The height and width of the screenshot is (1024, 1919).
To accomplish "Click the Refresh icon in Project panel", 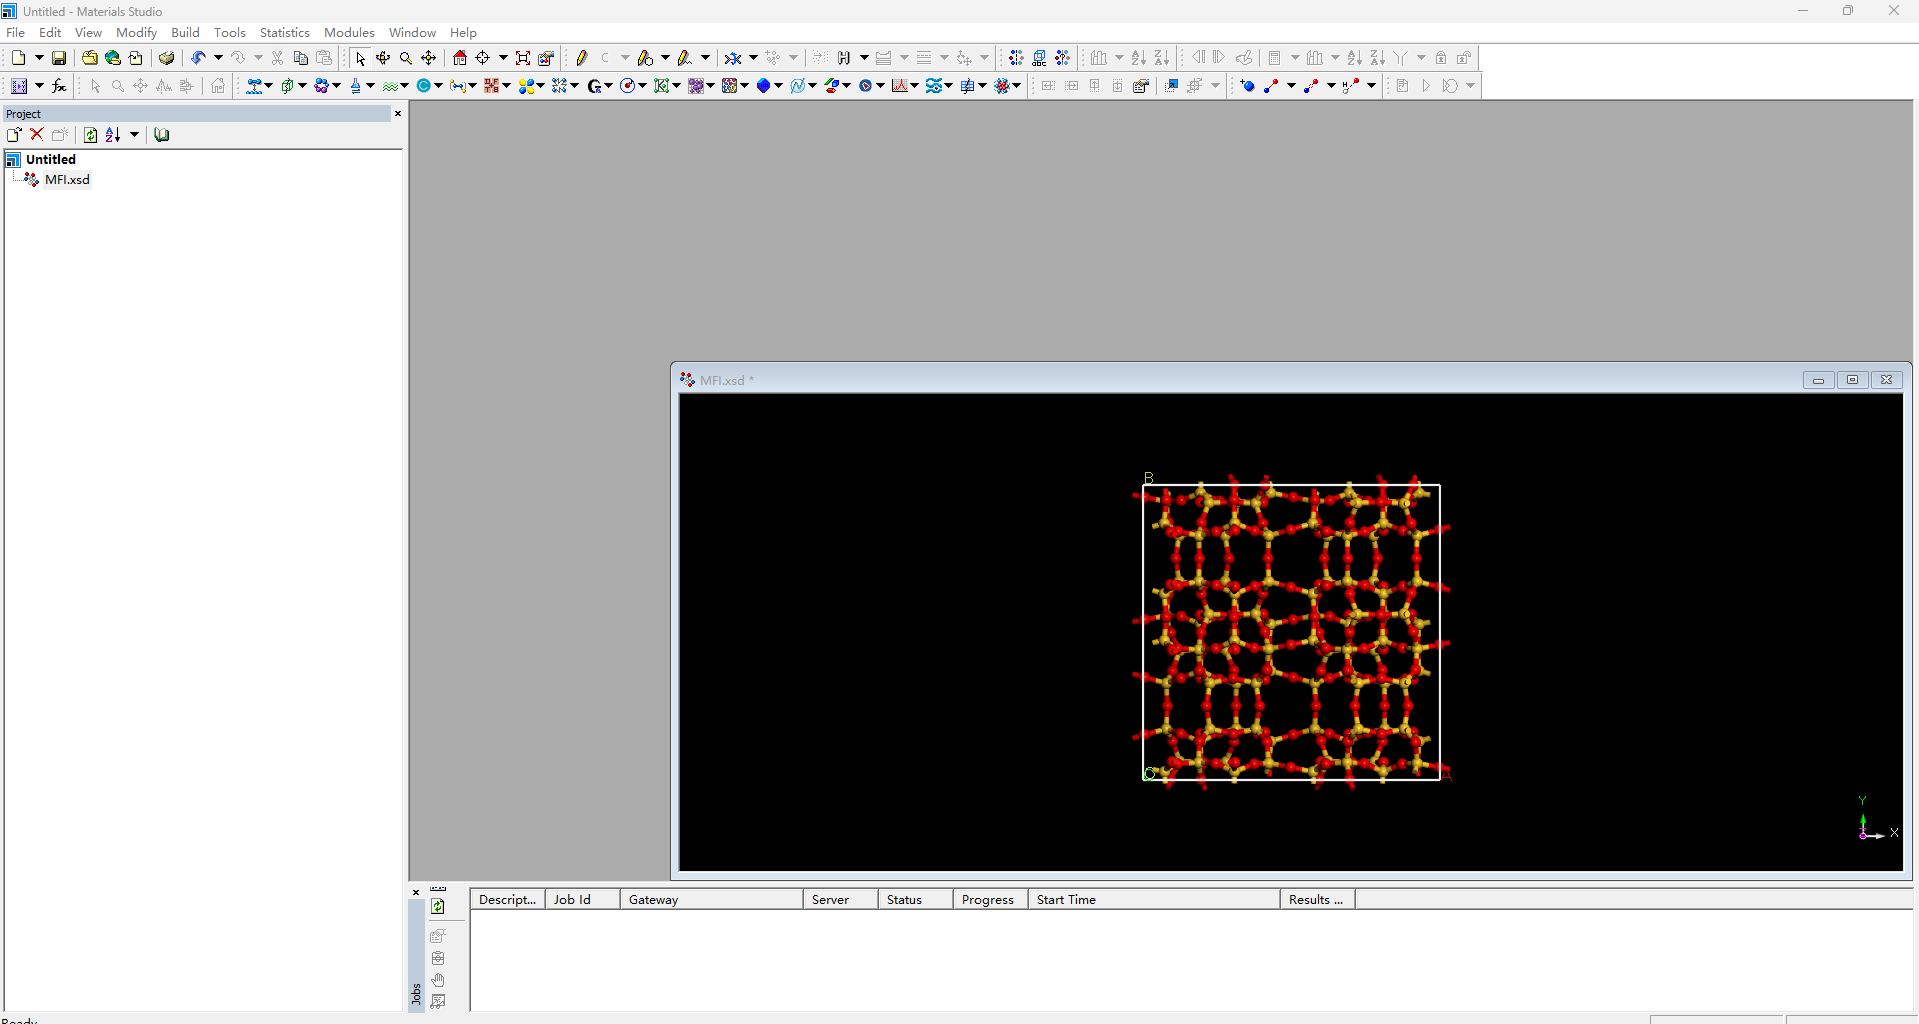I will (90, 135).
